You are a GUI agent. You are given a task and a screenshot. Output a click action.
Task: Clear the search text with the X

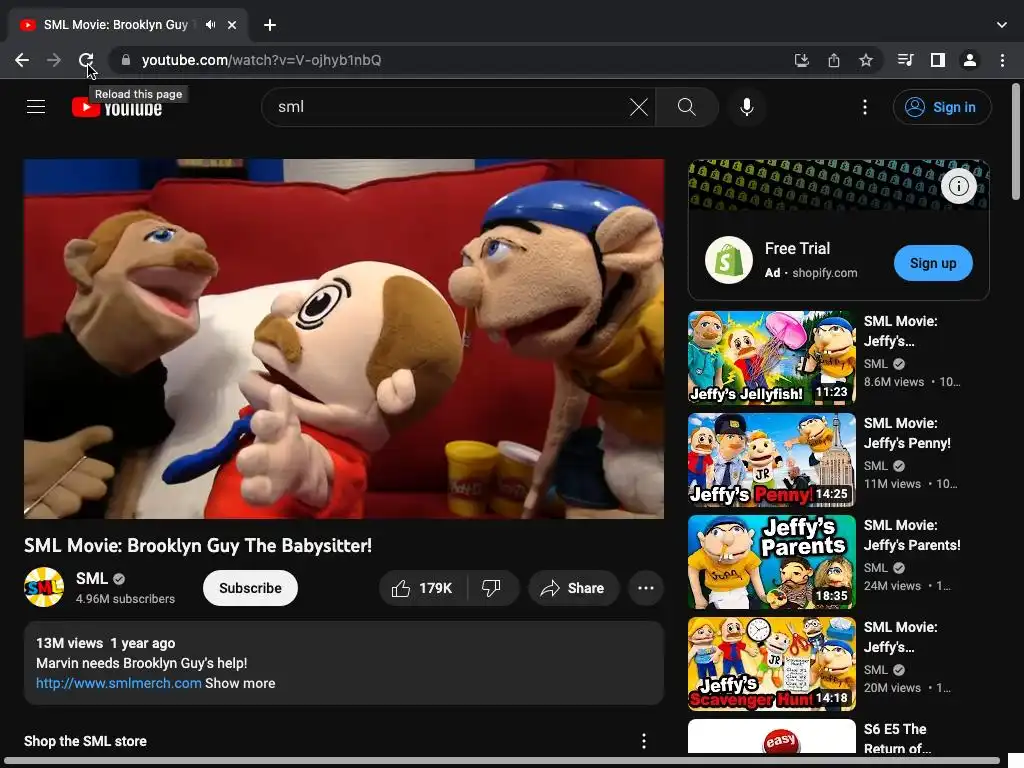pos(639,107)
